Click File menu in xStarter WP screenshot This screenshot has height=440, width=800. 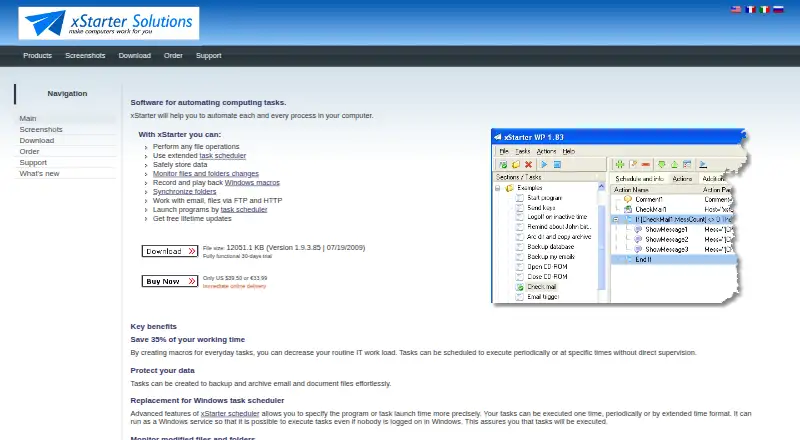(504, 152)
